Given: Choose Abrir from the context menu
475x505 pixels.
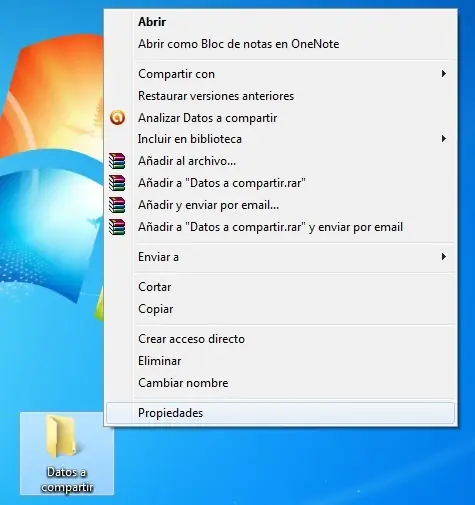Looking at the screenshot, I should click(281, 22).
